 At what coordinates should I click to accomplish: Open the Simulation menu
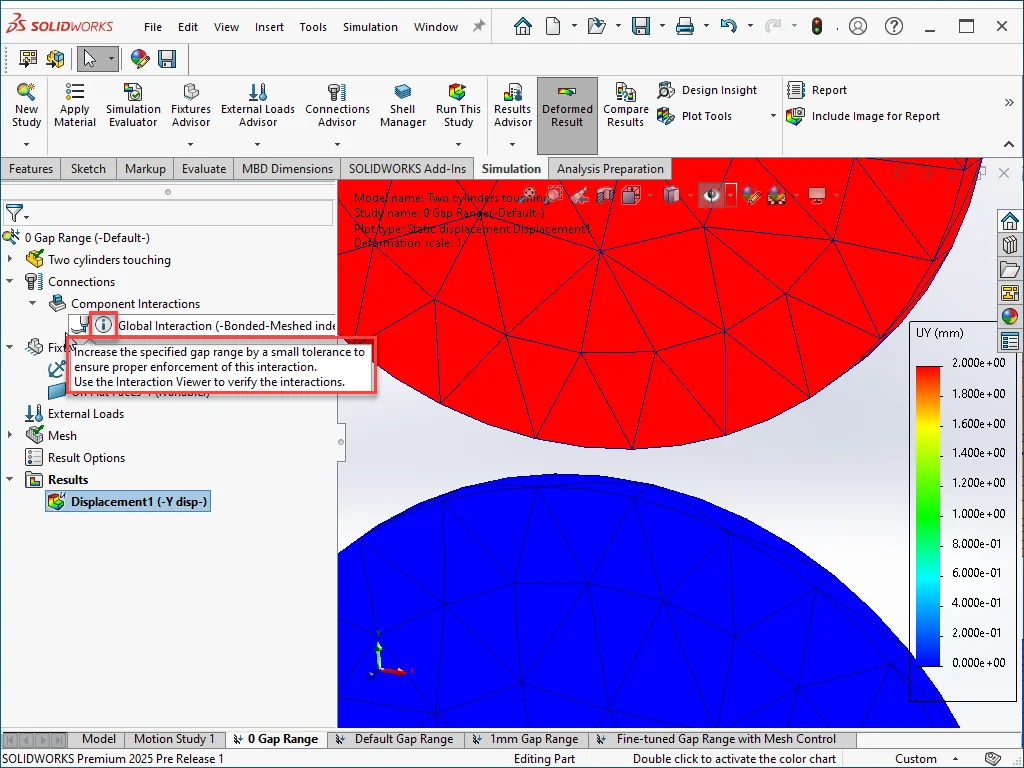pyautogui.click(x=370, y=27)
